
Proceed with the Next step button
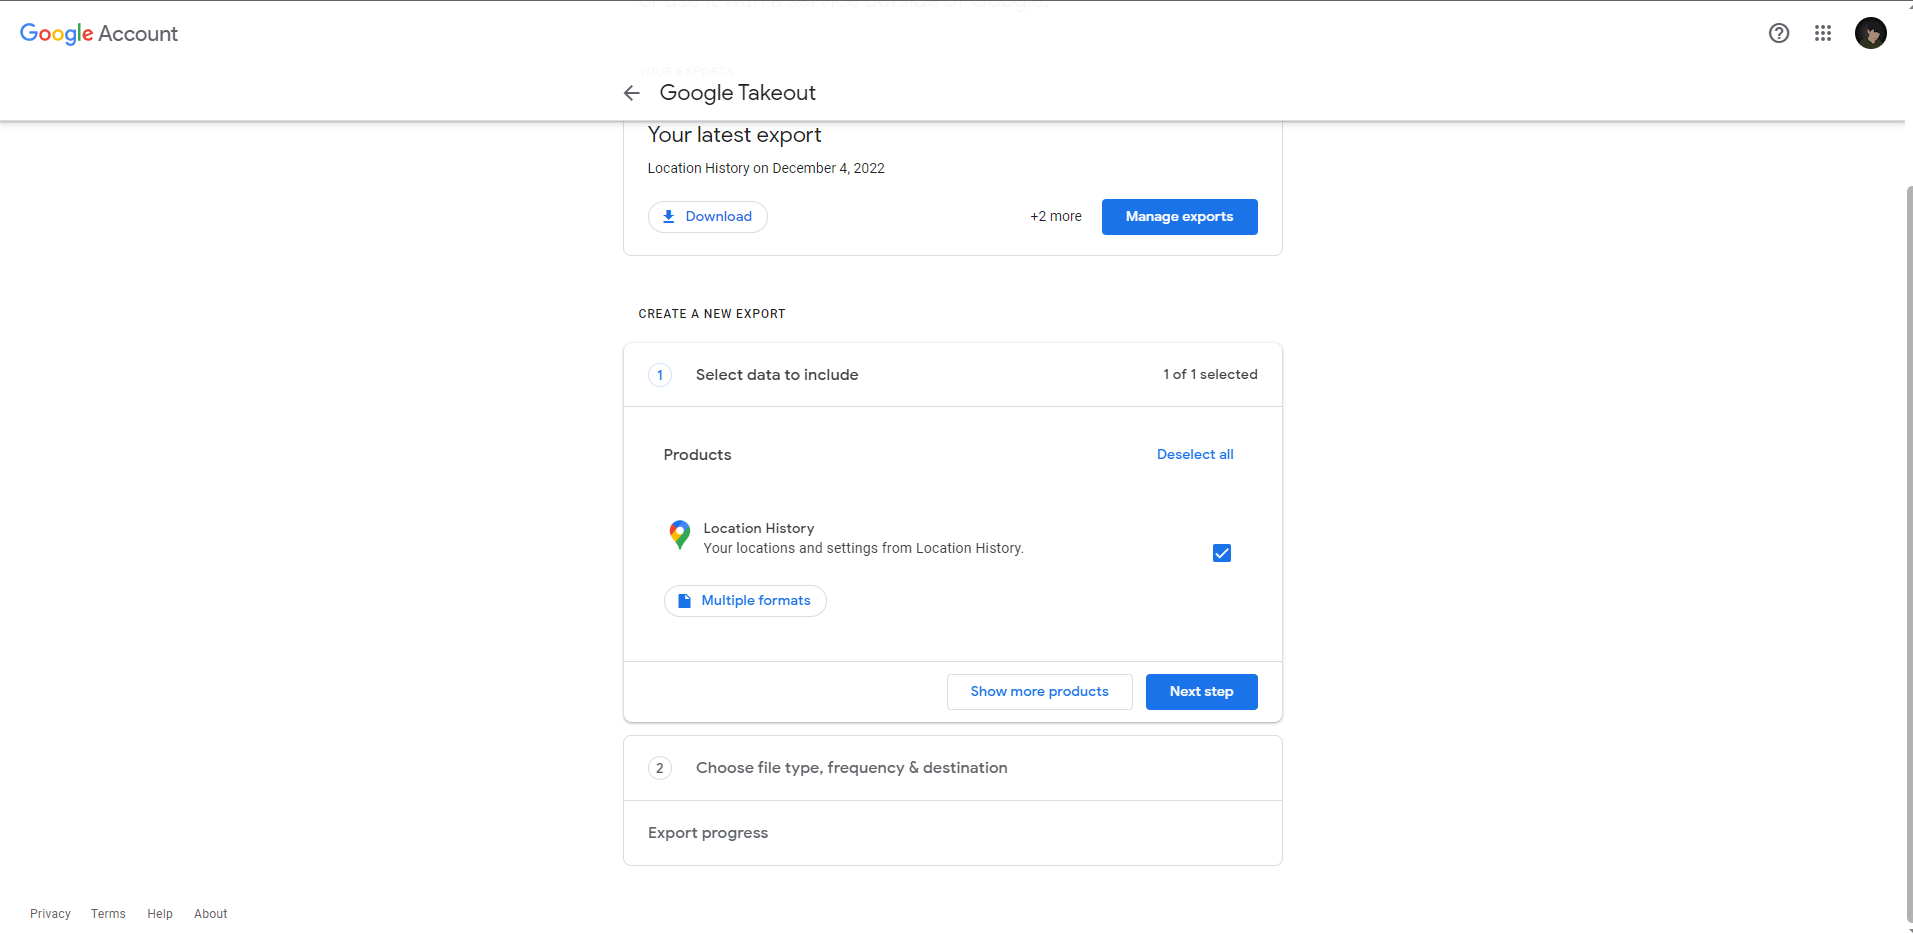(x=1202, y=692)
